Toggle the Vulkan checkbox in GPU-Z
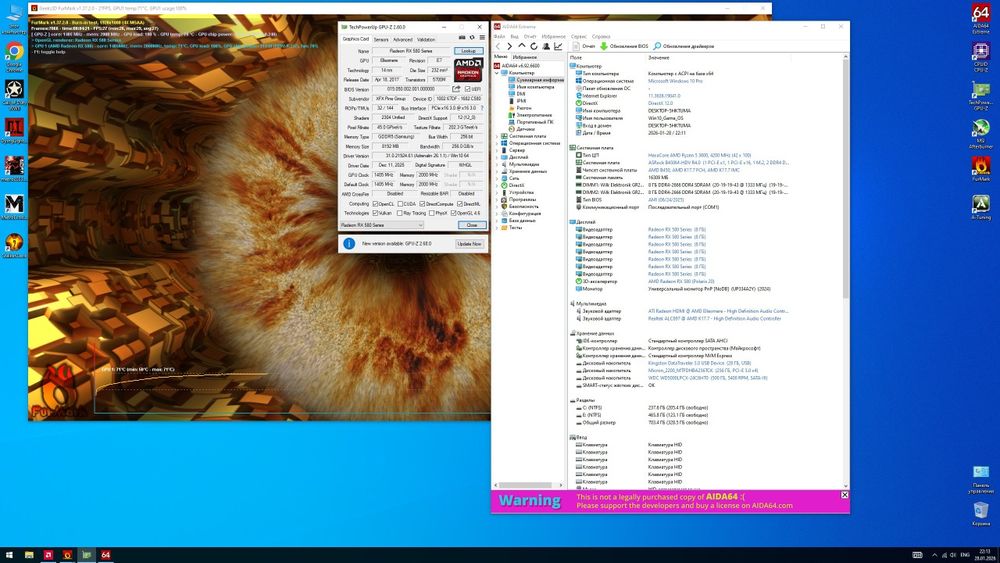Image resolution: width=1000 pixels, height=563 pixels. pyautogui.click(x=376, y=213)
